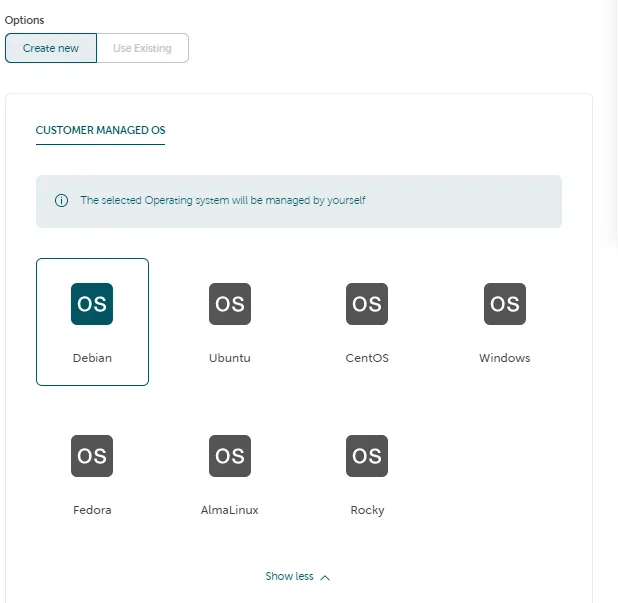
Task: Select the Windows OS icon
Action: (x=505, y=304)
